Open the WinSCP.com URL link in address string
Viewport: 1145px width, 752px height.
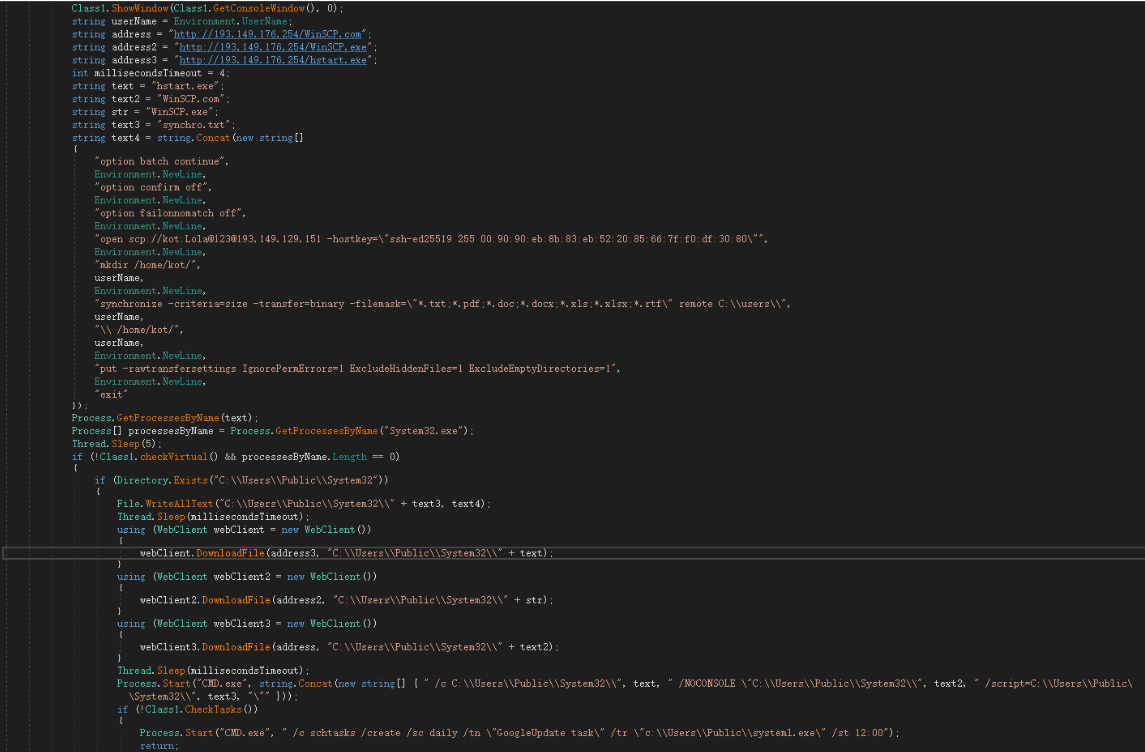pos(267,34)
